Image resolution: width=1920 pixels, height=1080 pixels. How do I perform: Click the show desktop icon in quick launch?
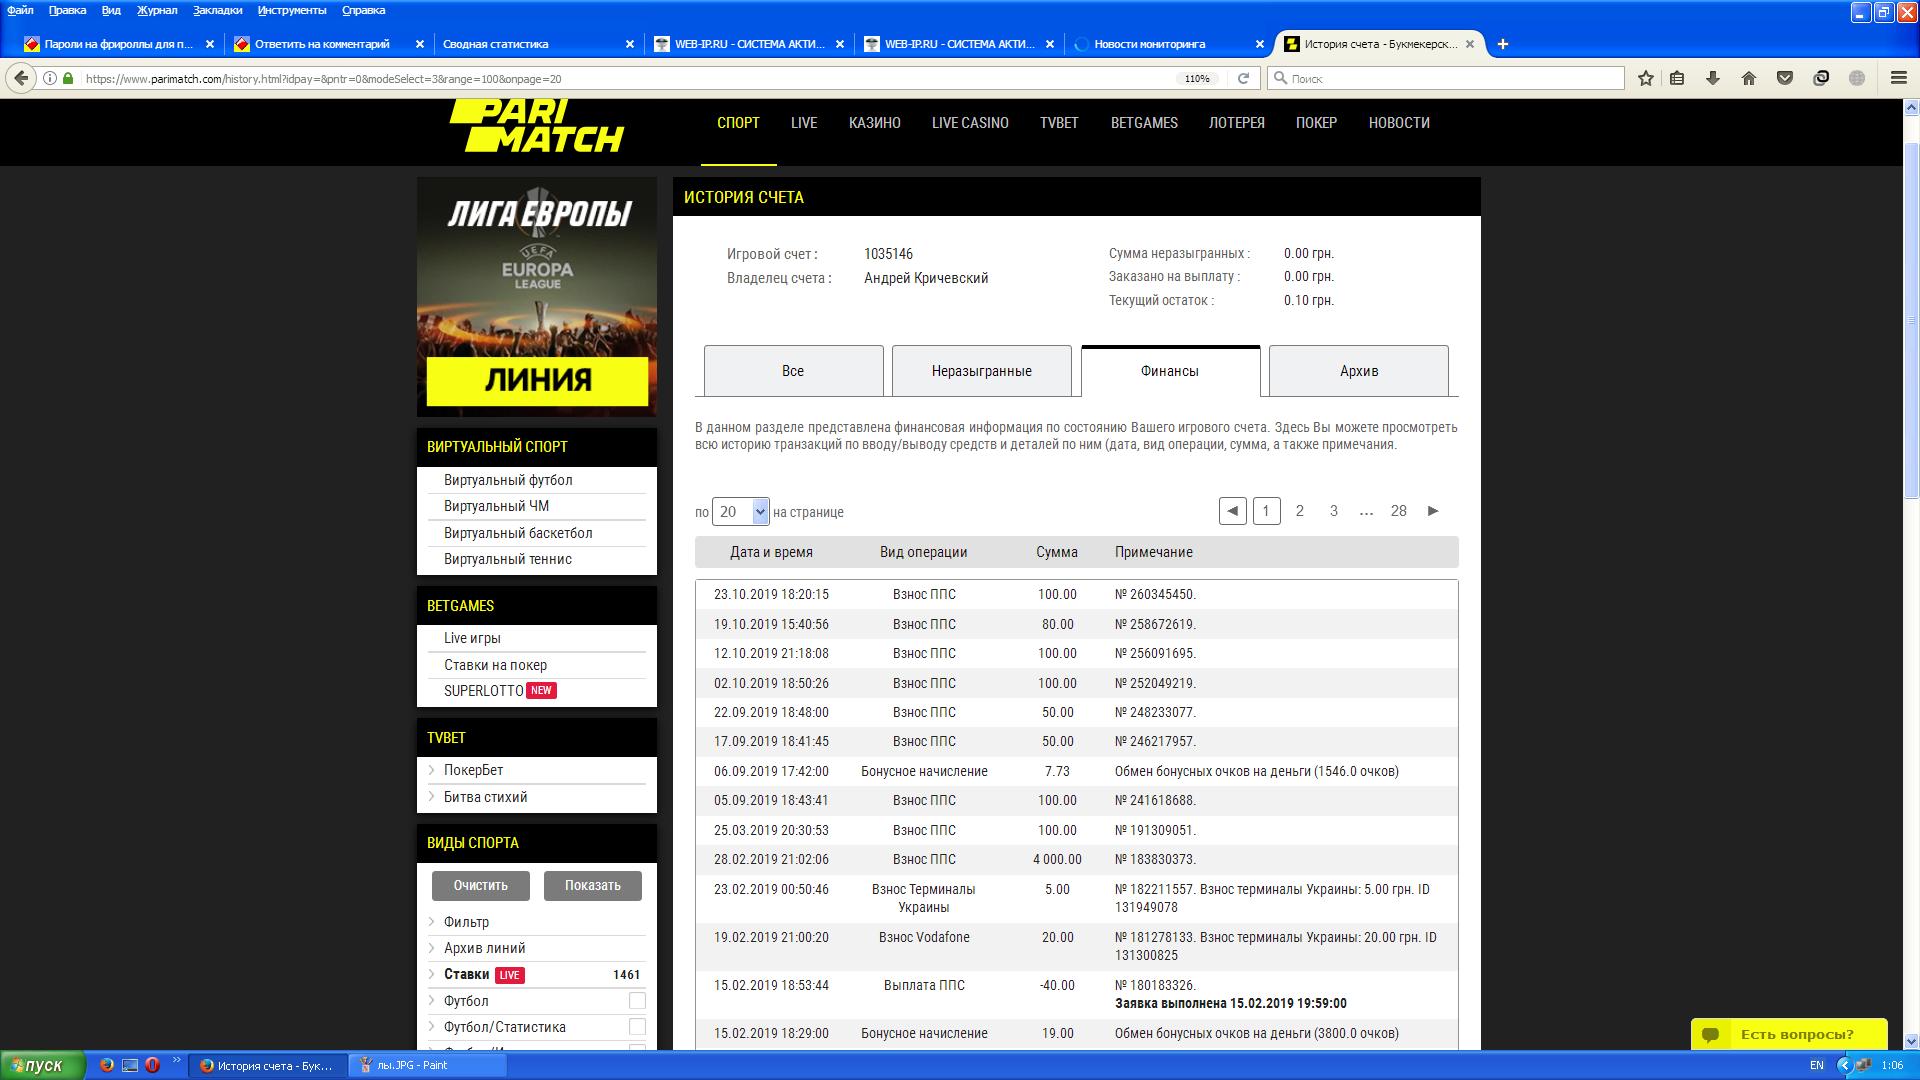click(x=130, y=1065)
